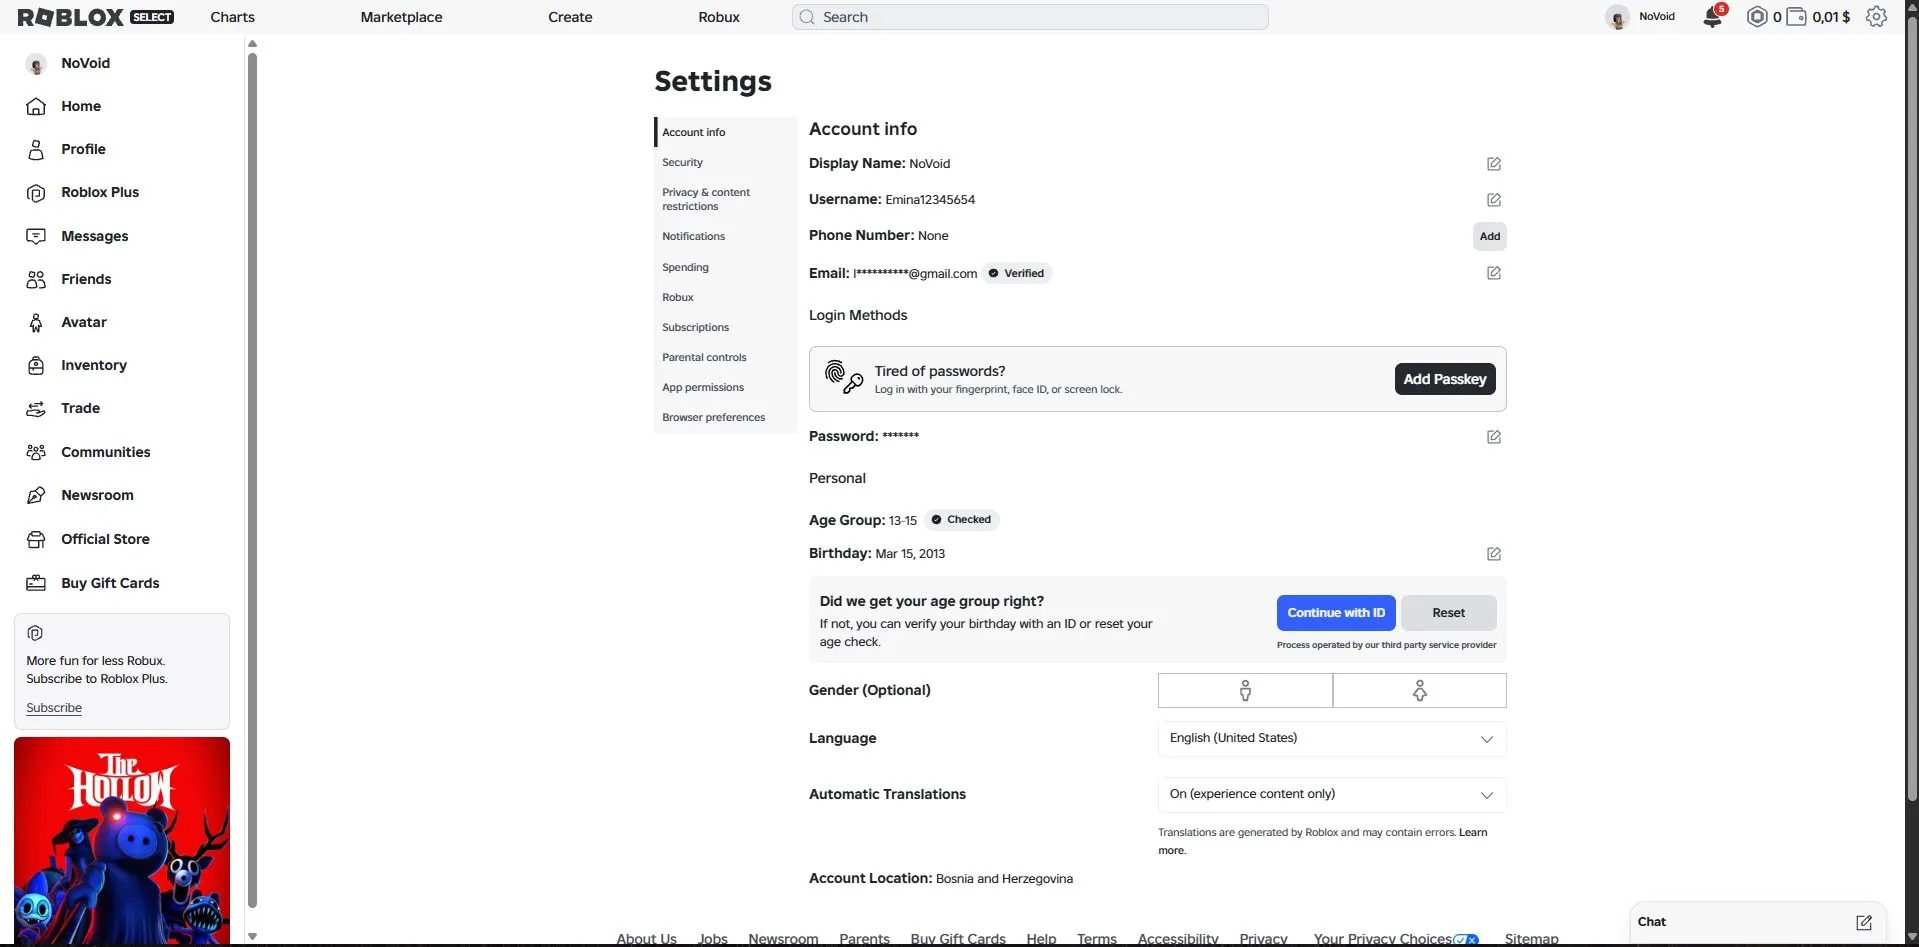Select the left gender option
This screenshot has width=1919, height=947.
(x=1245, y=690)
